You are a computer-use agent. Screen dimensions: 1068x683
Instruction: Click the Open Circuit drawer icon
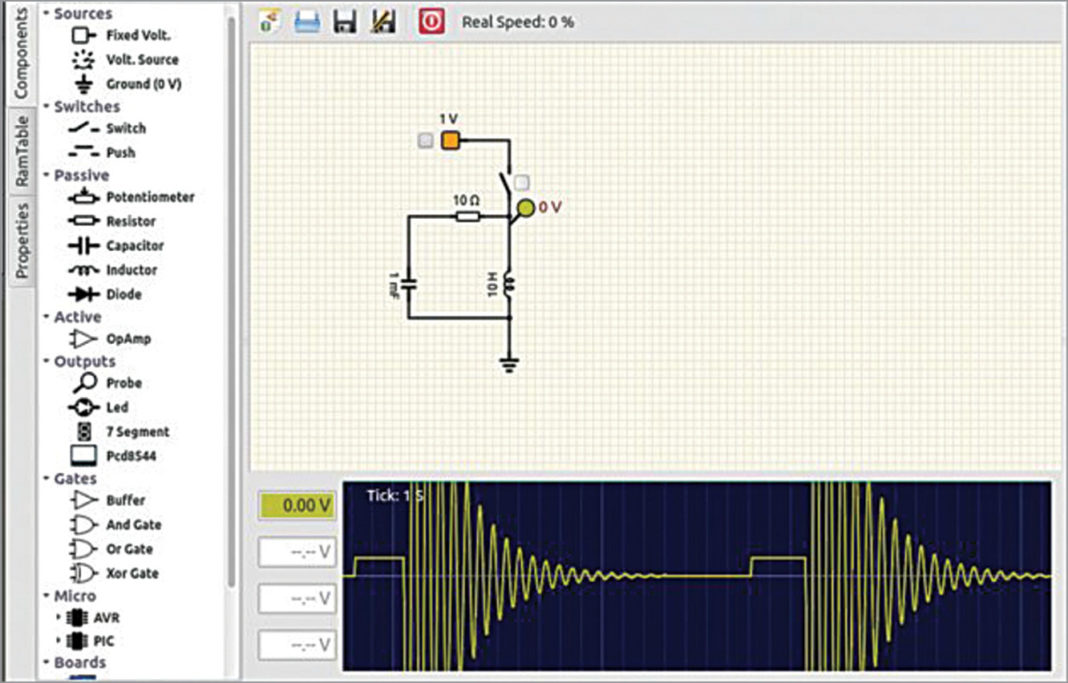pos(306,21)
